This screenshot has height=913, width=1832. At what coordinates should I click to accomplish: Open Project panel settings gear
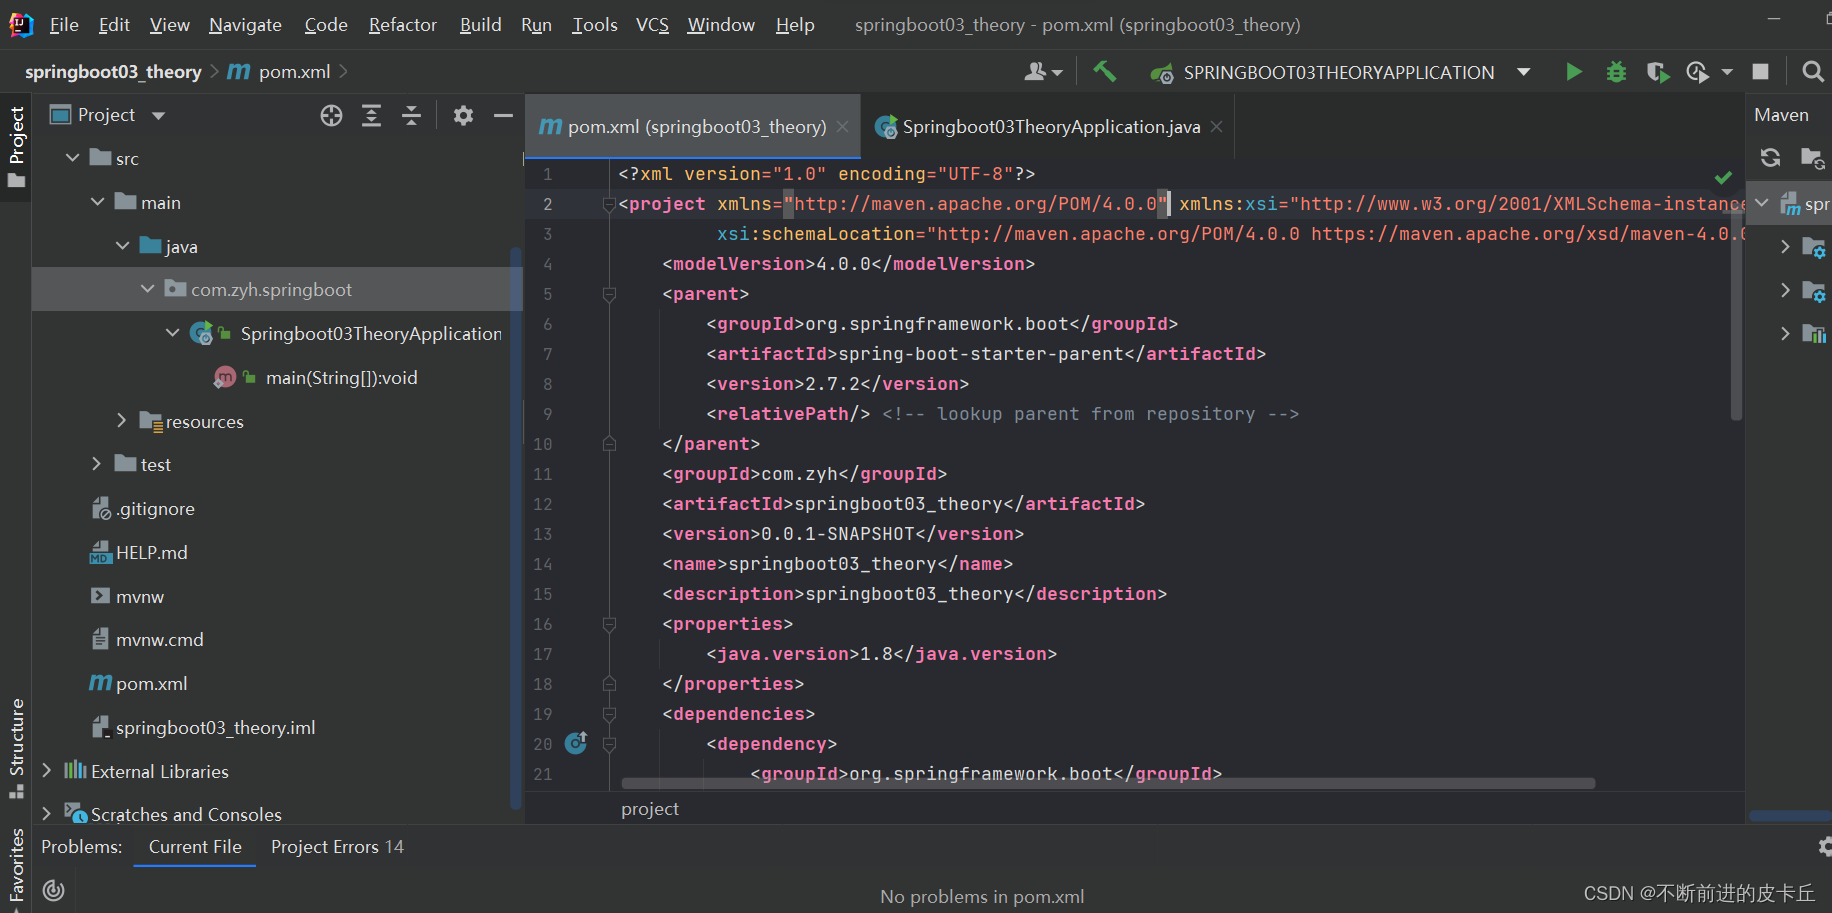click(x=463, y=116)
